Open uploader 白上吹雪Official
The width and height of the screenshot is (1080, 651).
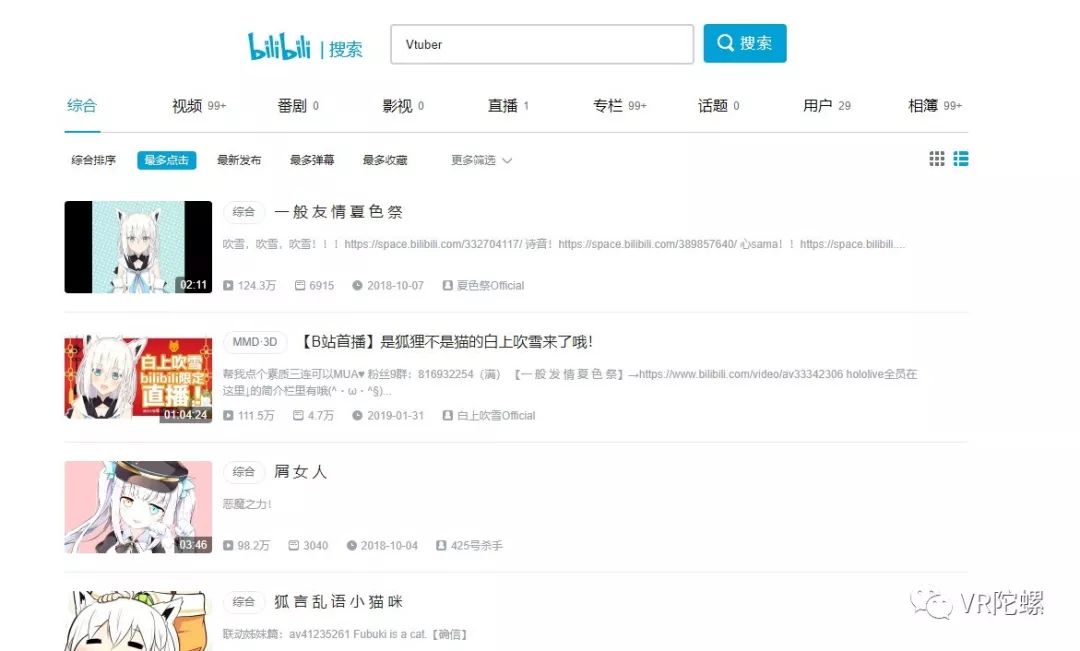[x=496, y=415]
